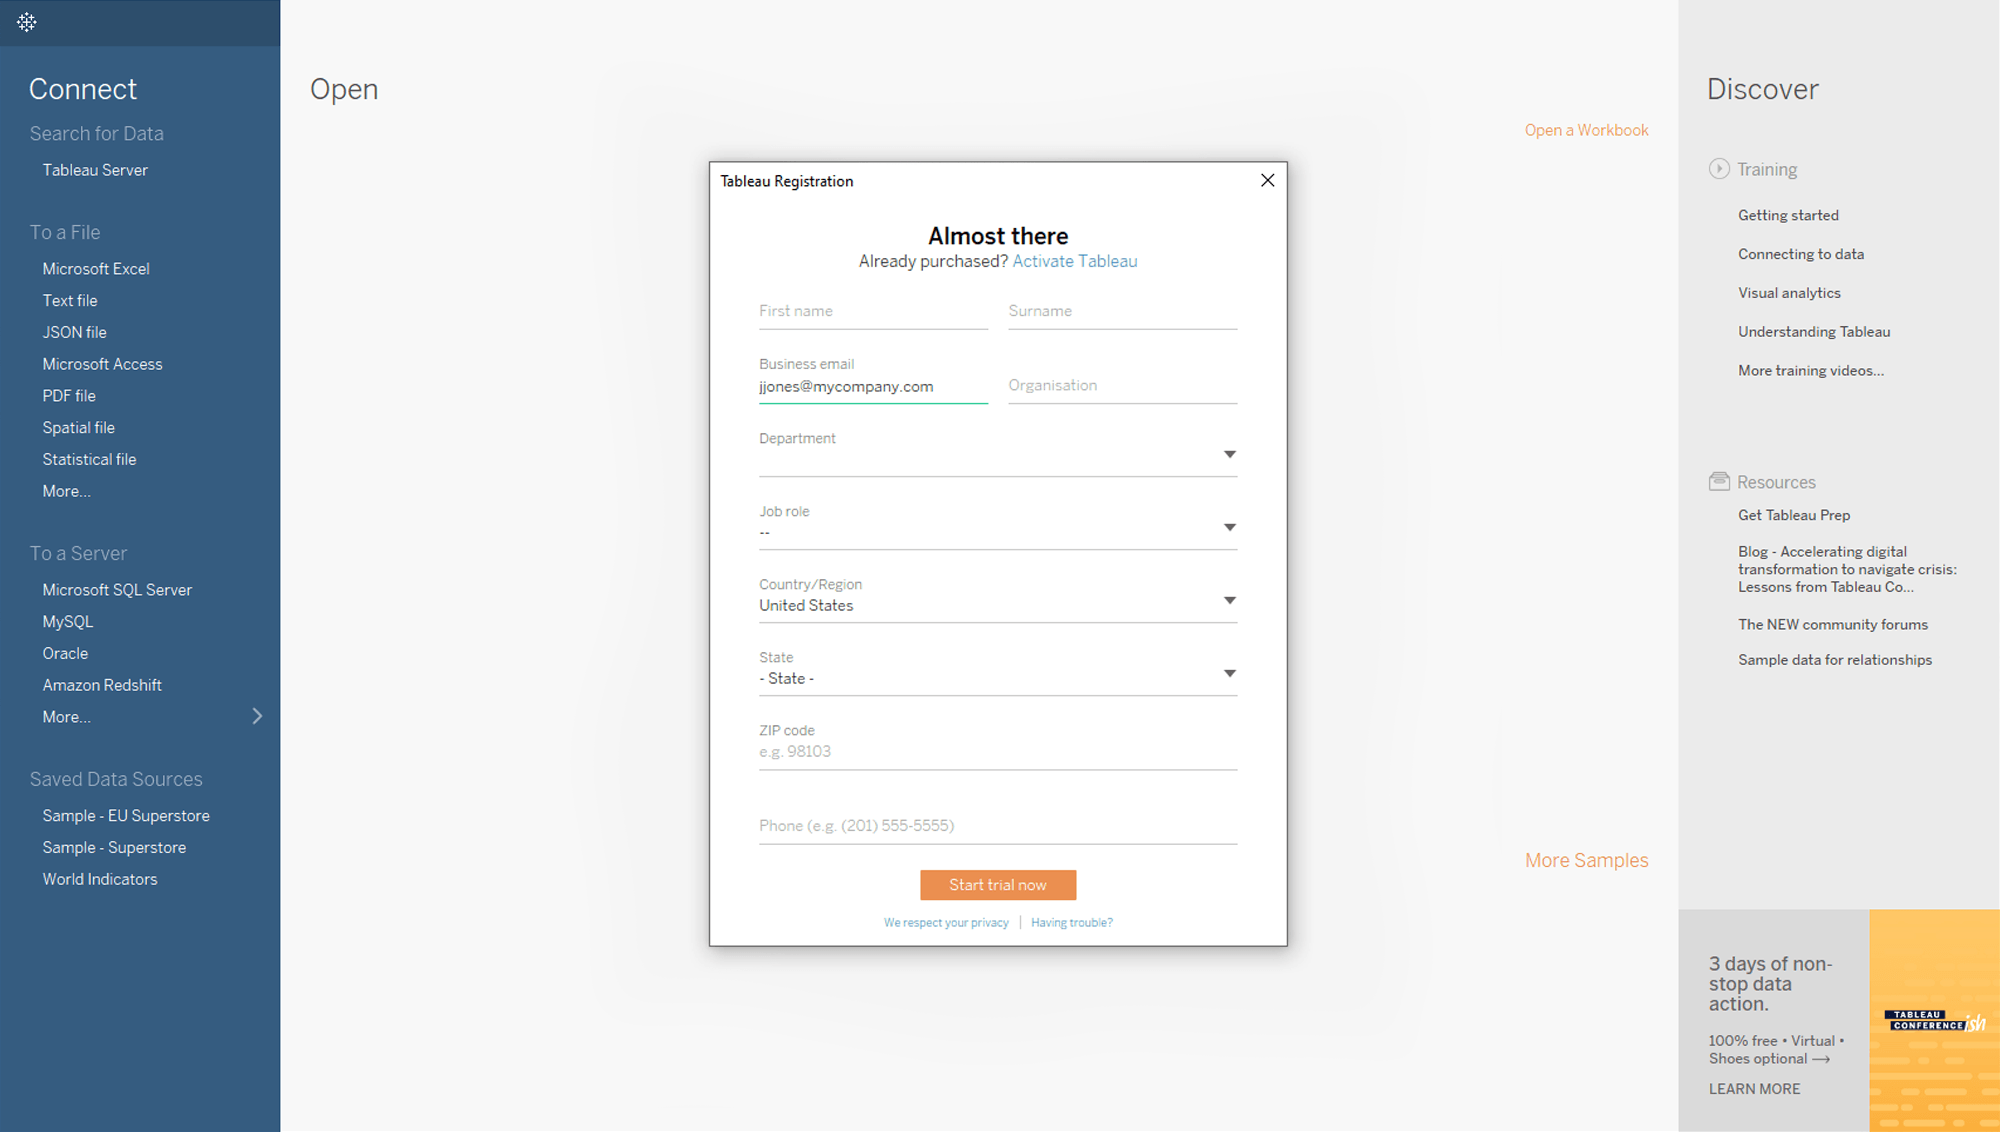Select Sample - EU Superstore data source
Screen dimensions: 2000x1132
click(126, 815)
